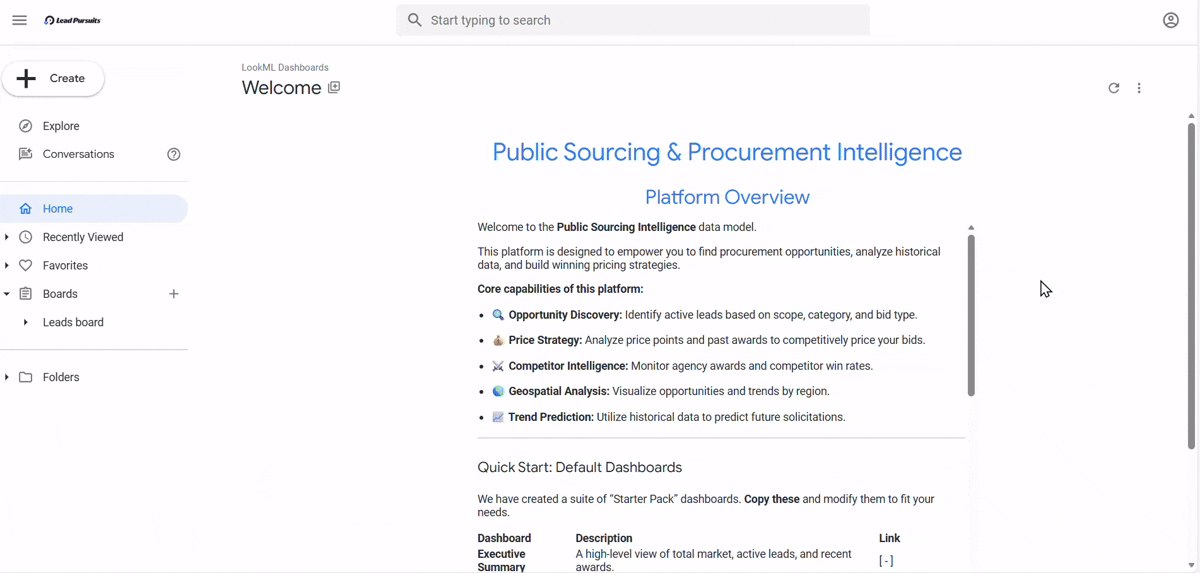Click the Create button
The height and width of the screenshot is (573, 1200).
[53, 78]
